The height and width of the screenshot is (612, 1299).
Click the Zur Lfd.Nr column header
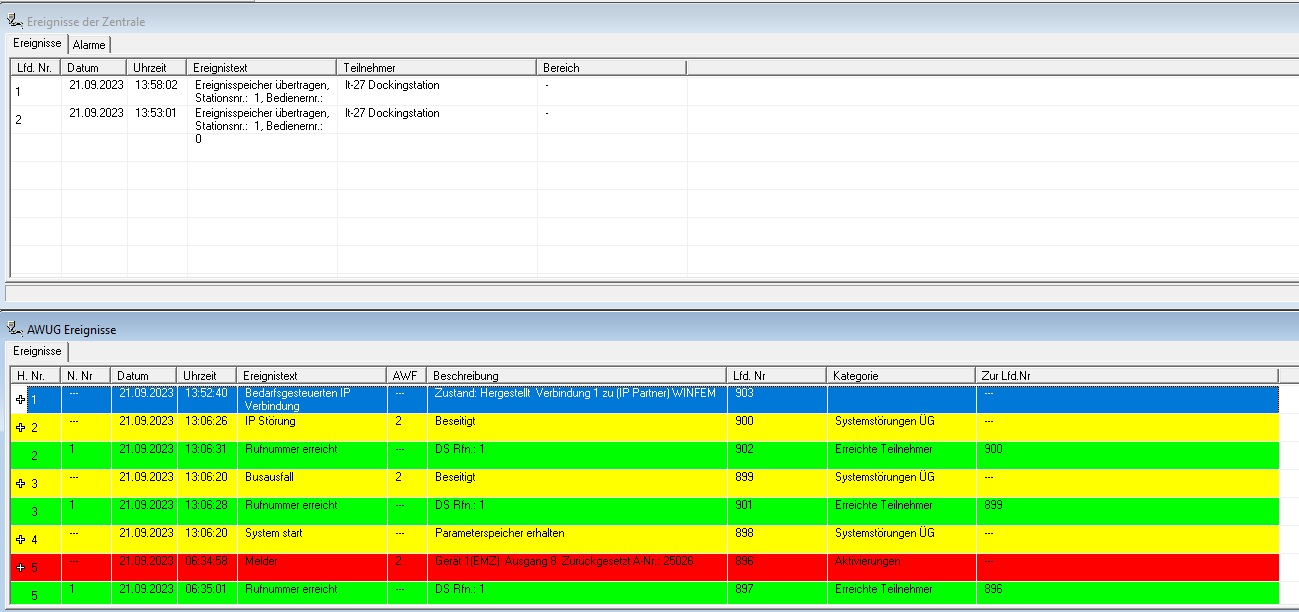[x=1127, y=375]
